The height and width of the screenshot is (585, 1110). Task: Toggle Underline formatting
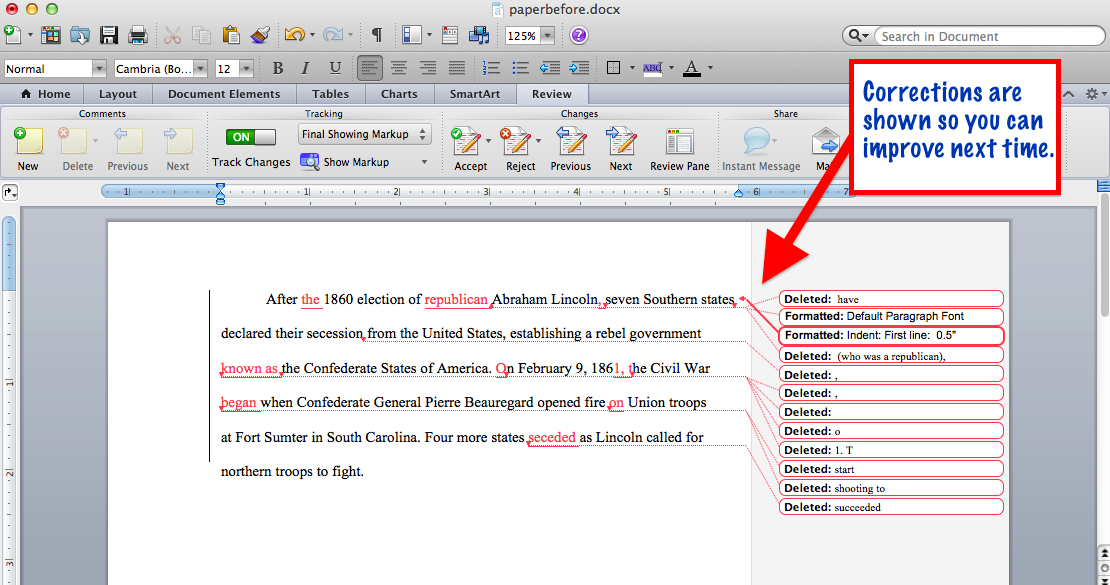coord(335,68)
